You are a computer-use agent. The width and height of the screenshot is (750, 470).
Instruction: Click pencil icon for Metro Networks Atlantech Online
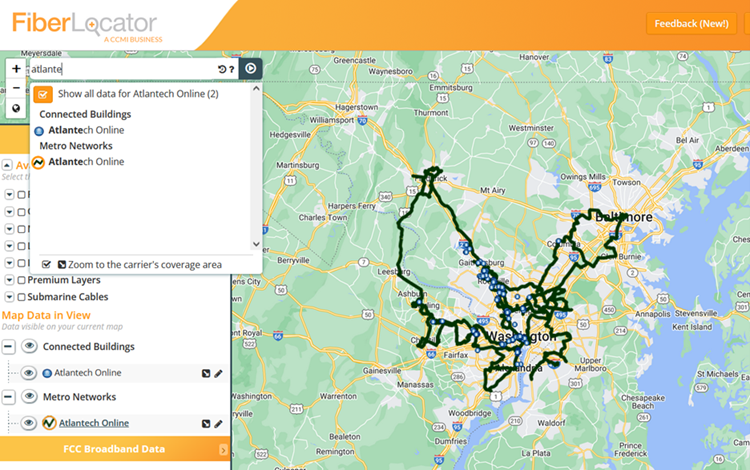219,423
